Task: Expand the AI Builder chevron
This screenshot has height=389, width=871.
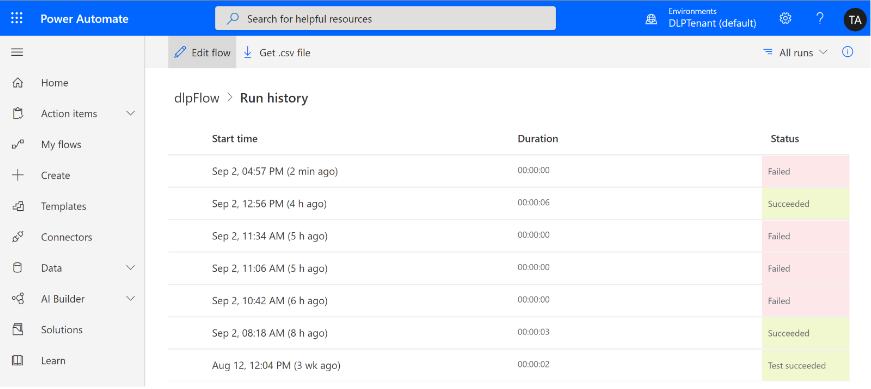Action: 131,298
